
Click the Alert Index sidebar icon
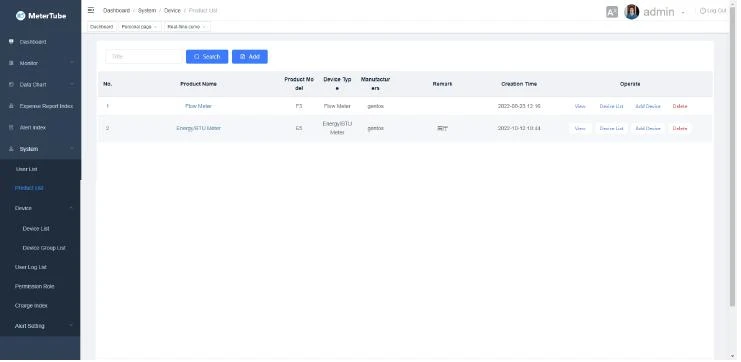(11, 127)
